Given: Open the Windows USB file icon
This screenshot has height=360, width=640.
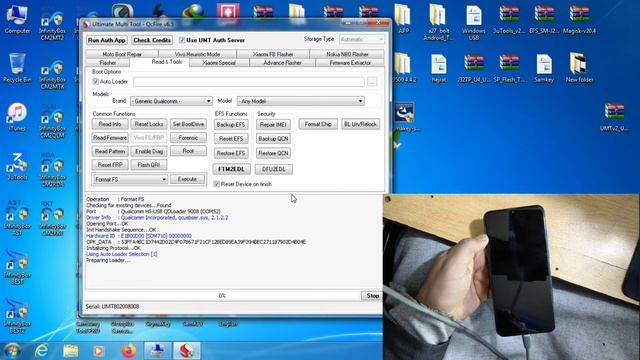Looking at the screenshot, I should (473, 22).
